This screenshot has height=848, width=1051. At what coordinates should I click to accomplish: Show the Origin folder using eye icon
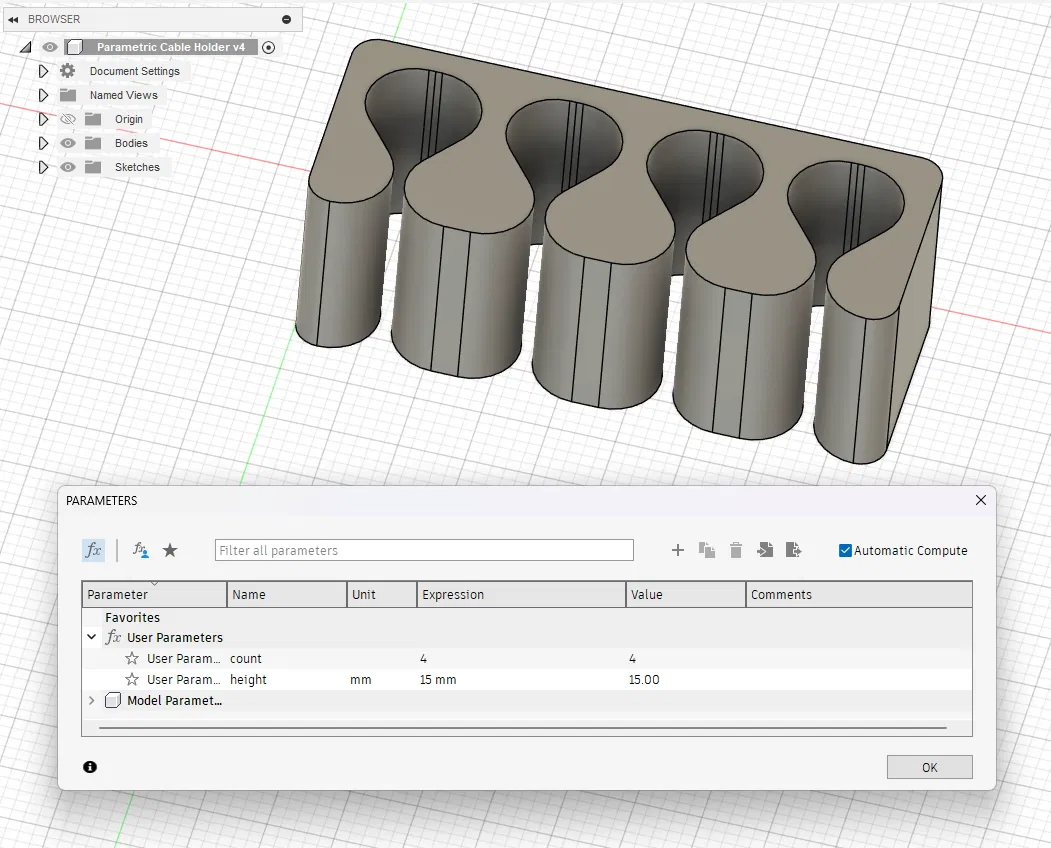(67, 119)
